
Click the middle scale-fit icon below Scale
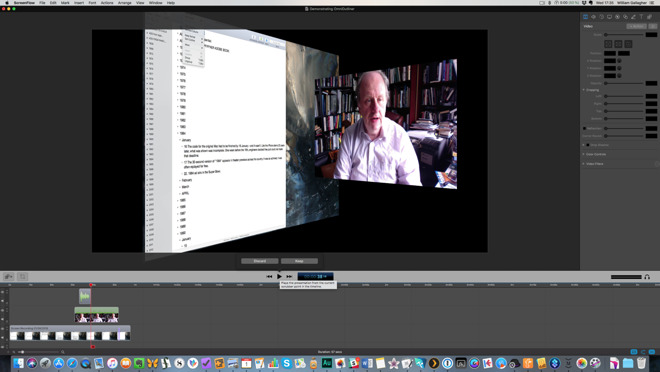pos(618,44)
